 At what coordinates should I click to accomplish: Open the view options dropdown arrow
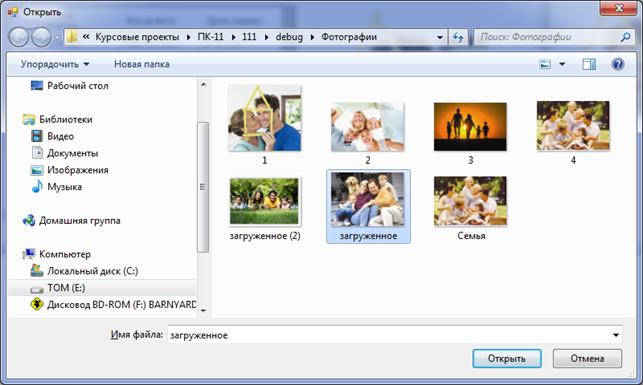[x=562, y=64]
